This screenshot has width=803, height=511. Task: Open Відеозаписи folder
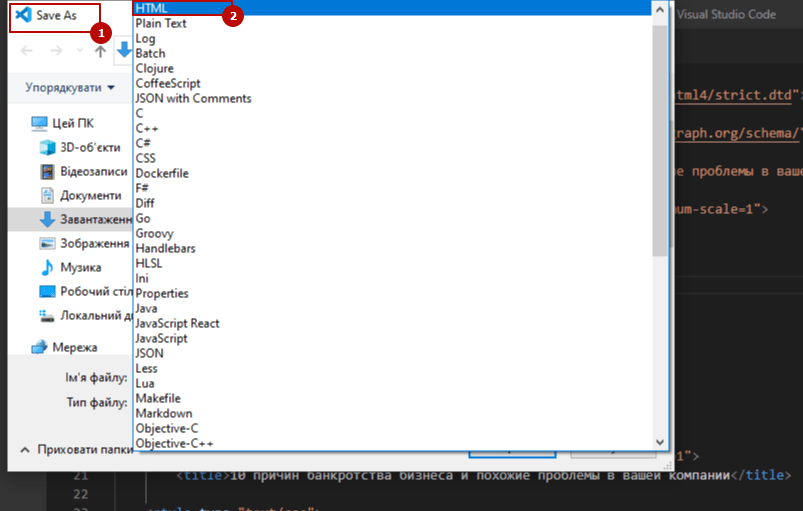(x=84, y=172)
